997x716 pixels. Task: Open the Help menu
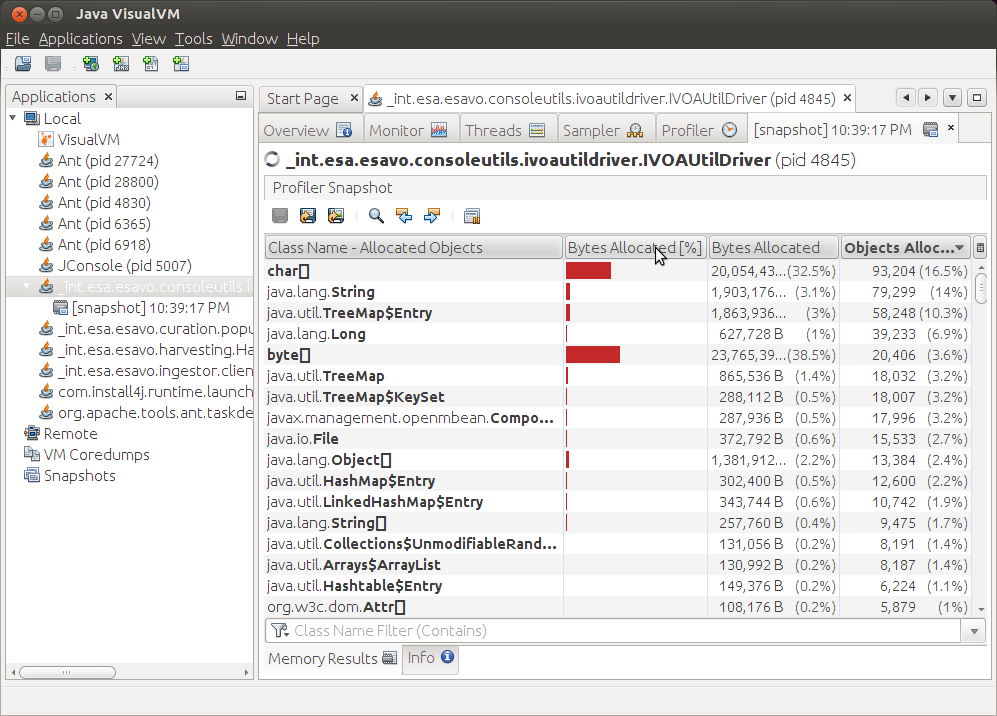pos(303,39)
